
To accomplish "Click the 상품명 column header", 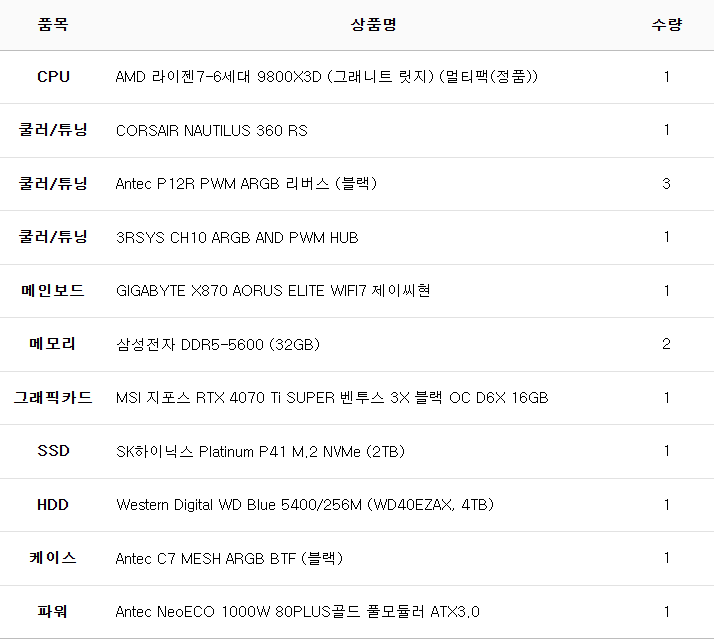I will point(374,24).
